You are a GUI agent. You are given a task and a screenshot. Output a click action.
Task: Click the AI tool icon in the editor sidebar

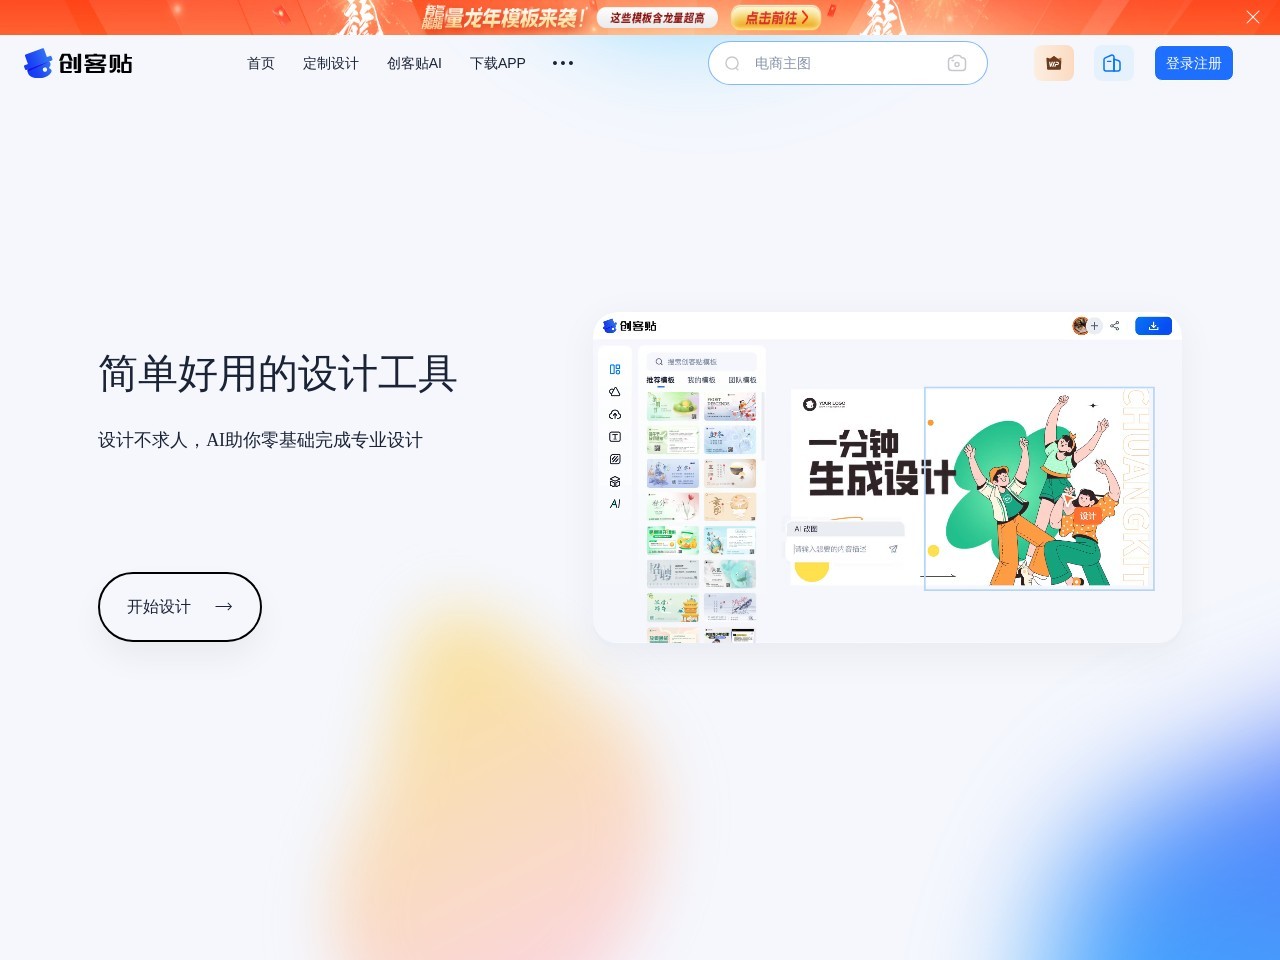615,504
